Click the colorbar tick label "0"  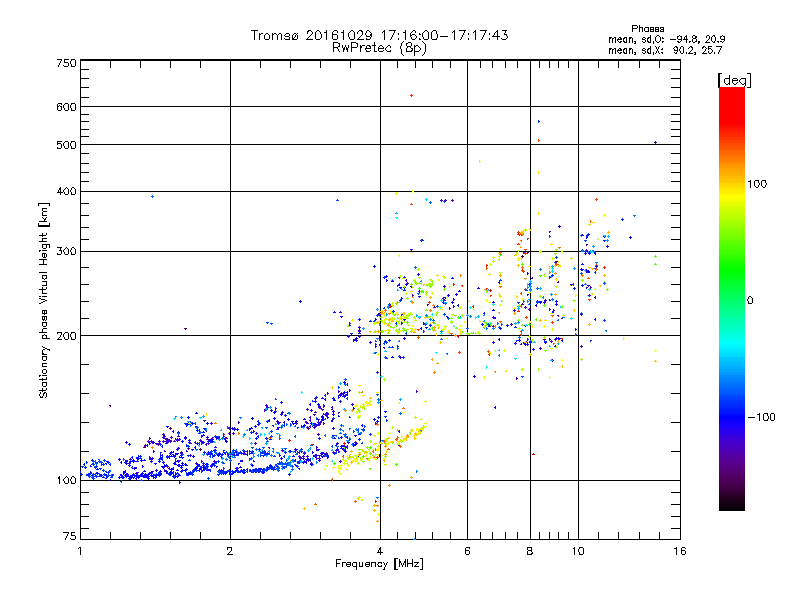[750, 300]
